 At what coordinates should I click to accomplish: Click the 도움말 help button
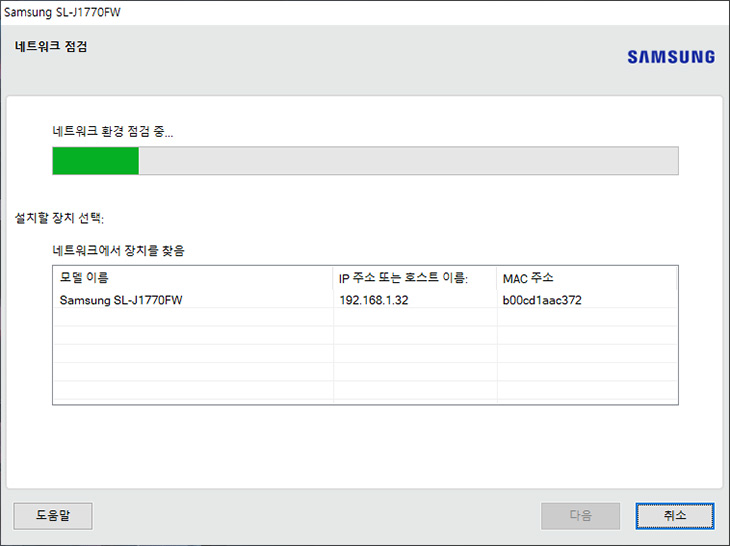53,516
